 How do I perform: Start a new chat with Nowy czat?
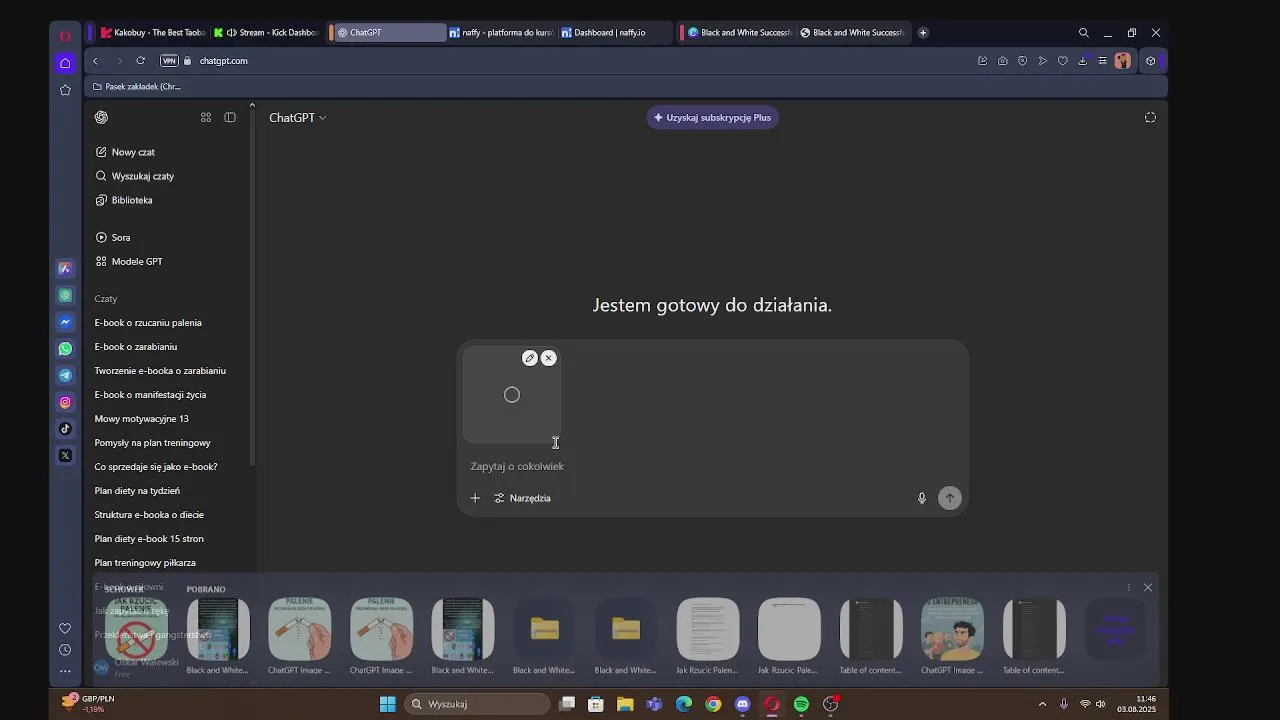[x=133, y=152]
